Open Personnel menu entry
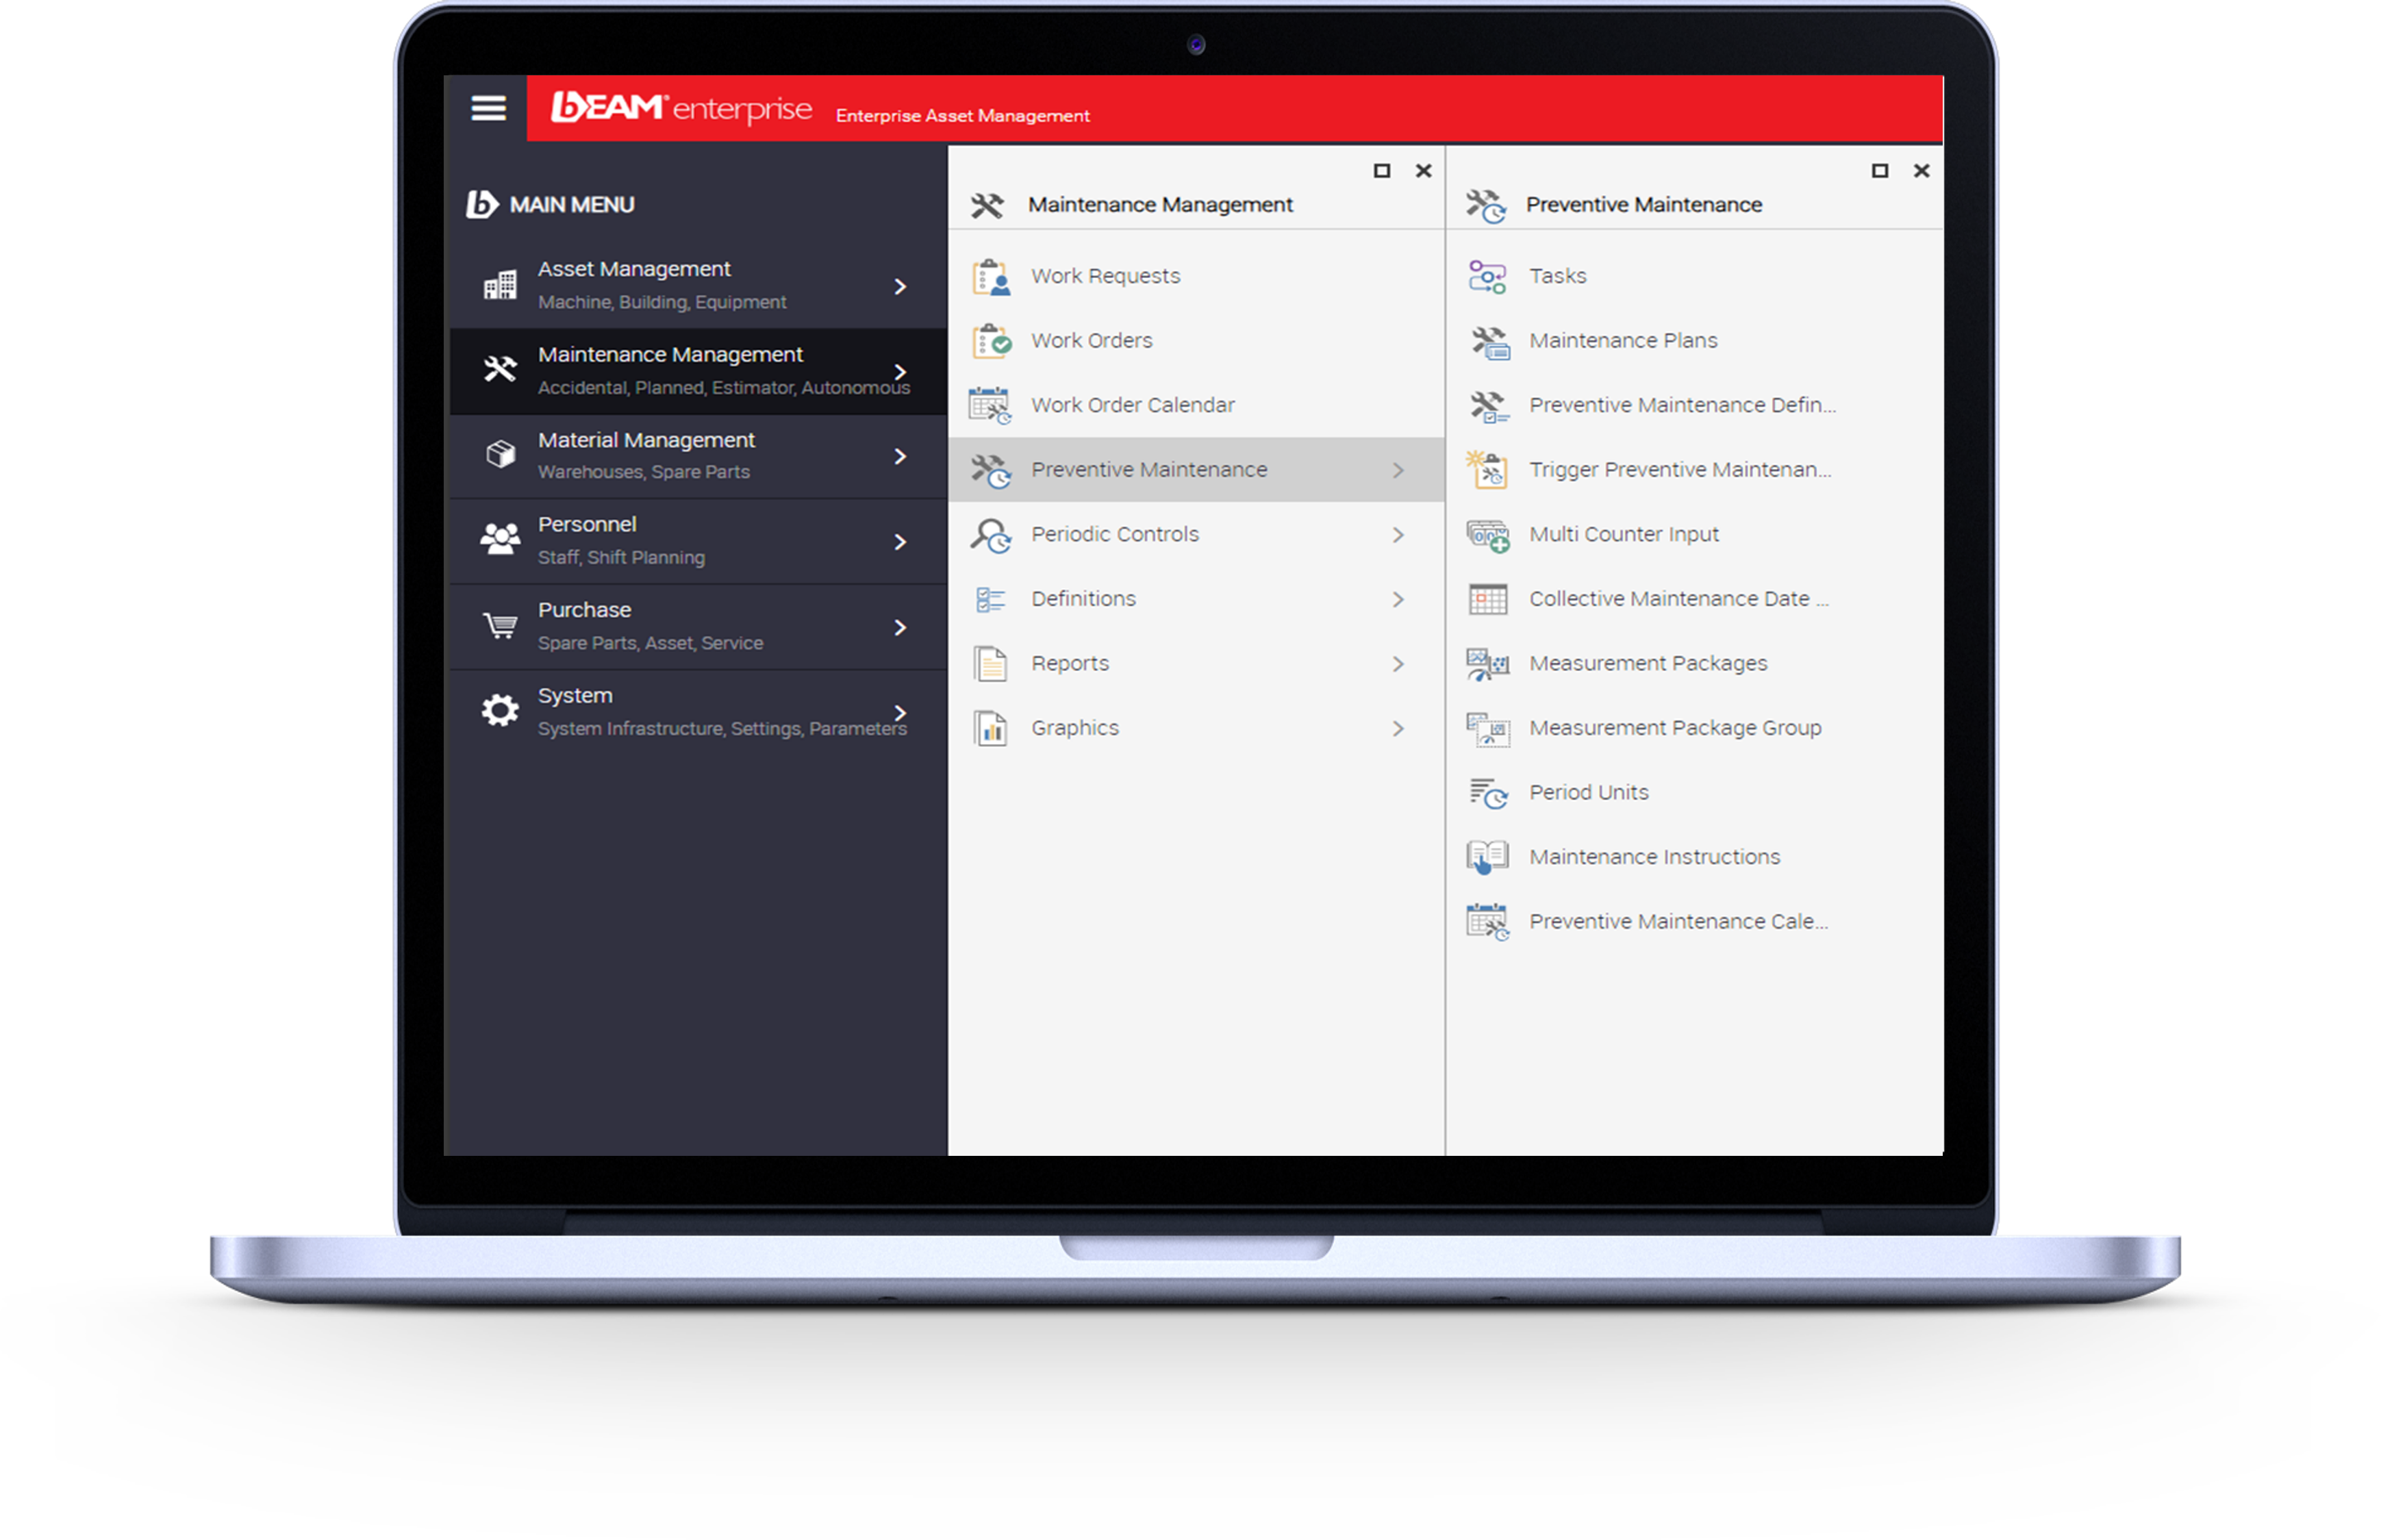 (x=698, y=541)
